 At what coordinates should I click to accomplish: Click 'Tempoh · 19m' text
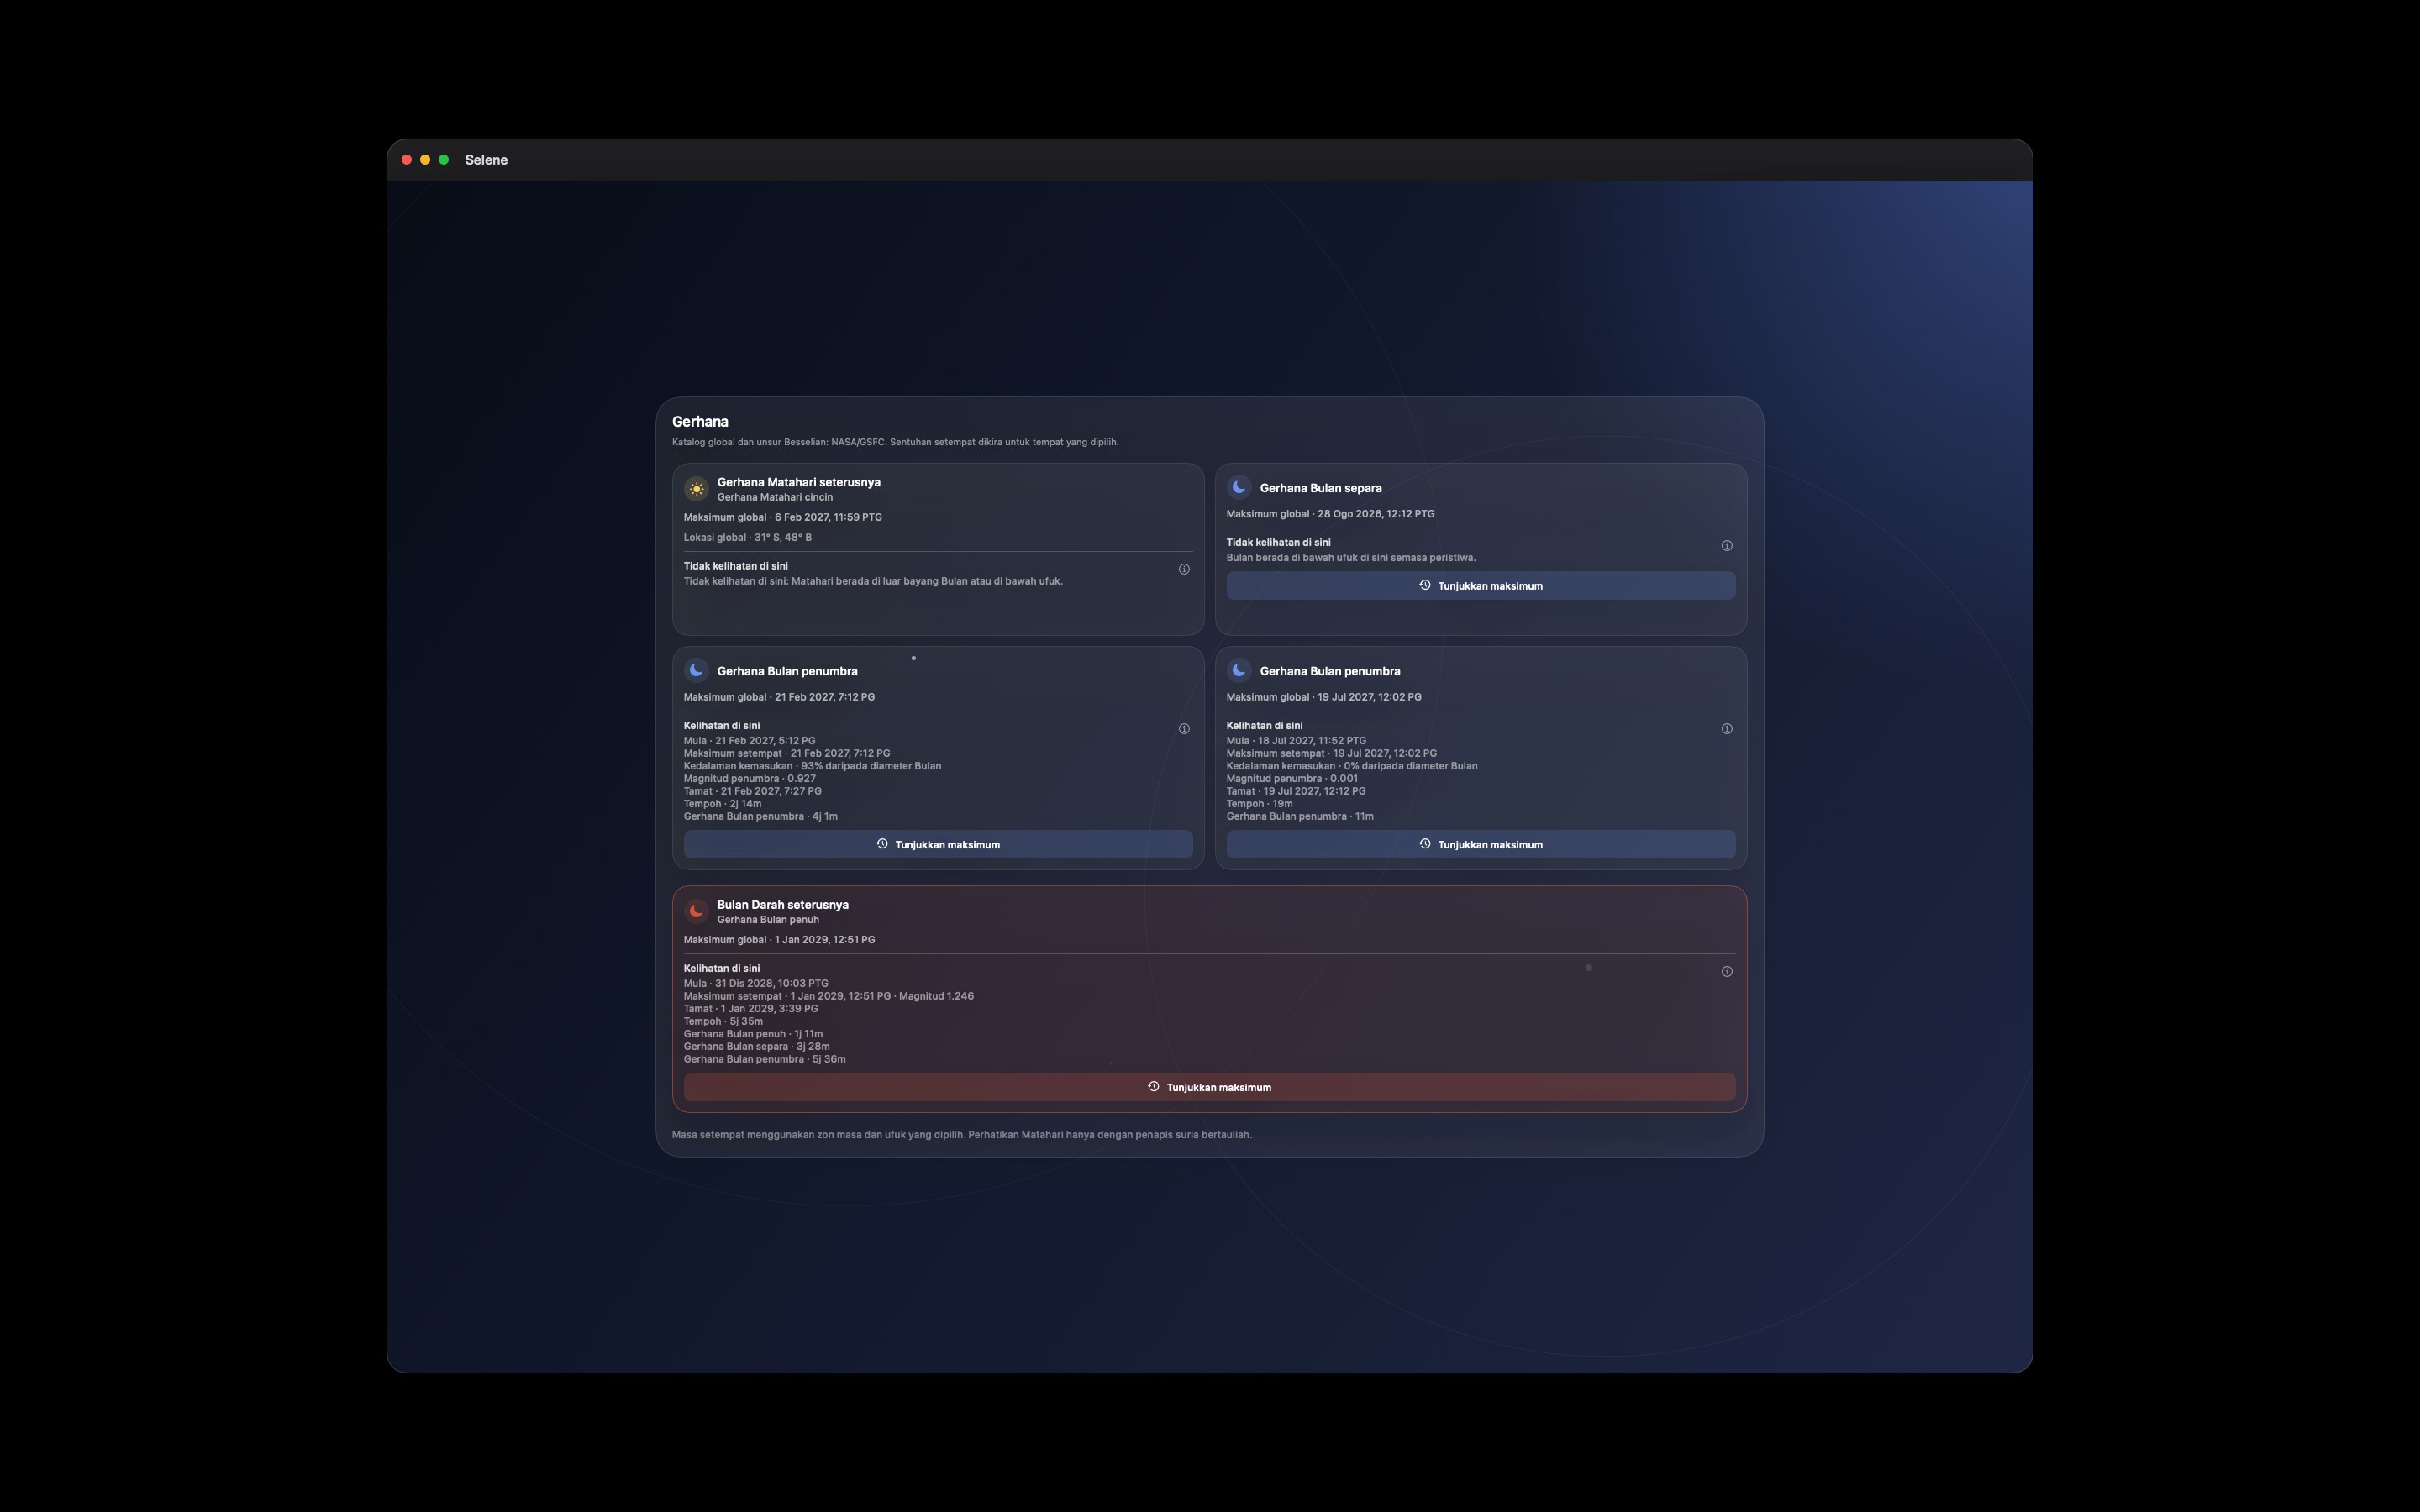pos(1260,803)
